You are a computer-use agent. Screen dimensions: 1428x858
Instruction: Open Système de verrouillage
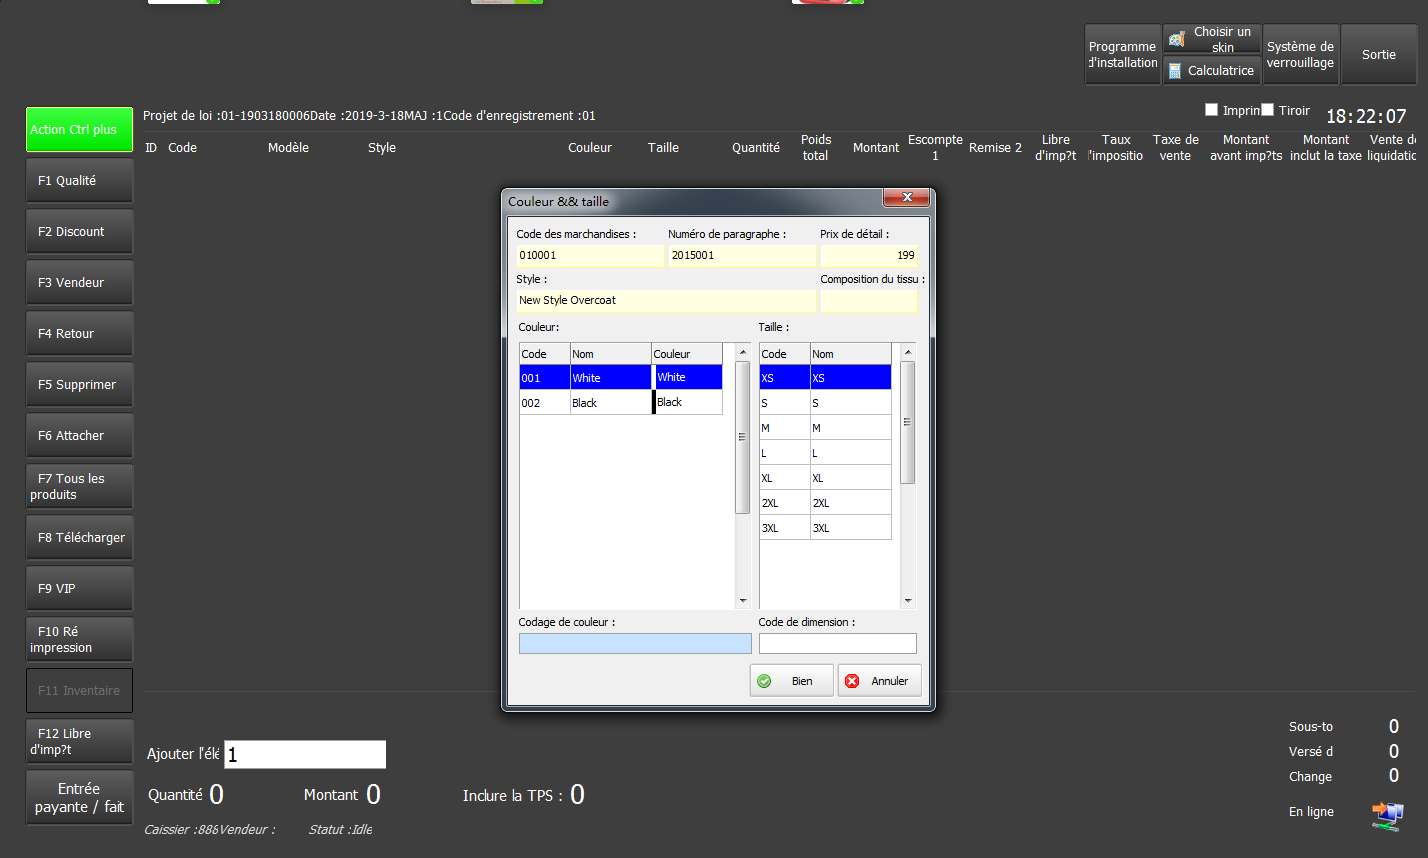(1299, 55)
